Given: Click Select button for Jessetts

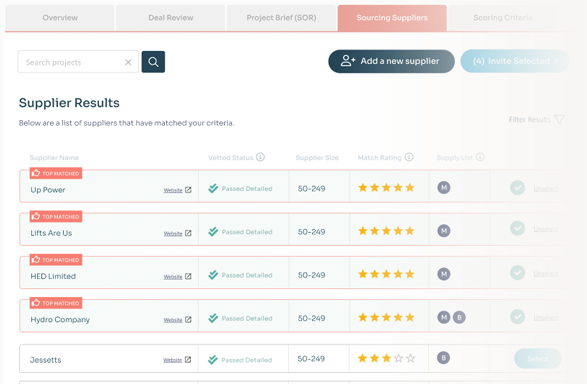Looking at the screenshot, I should pos(538,359).
